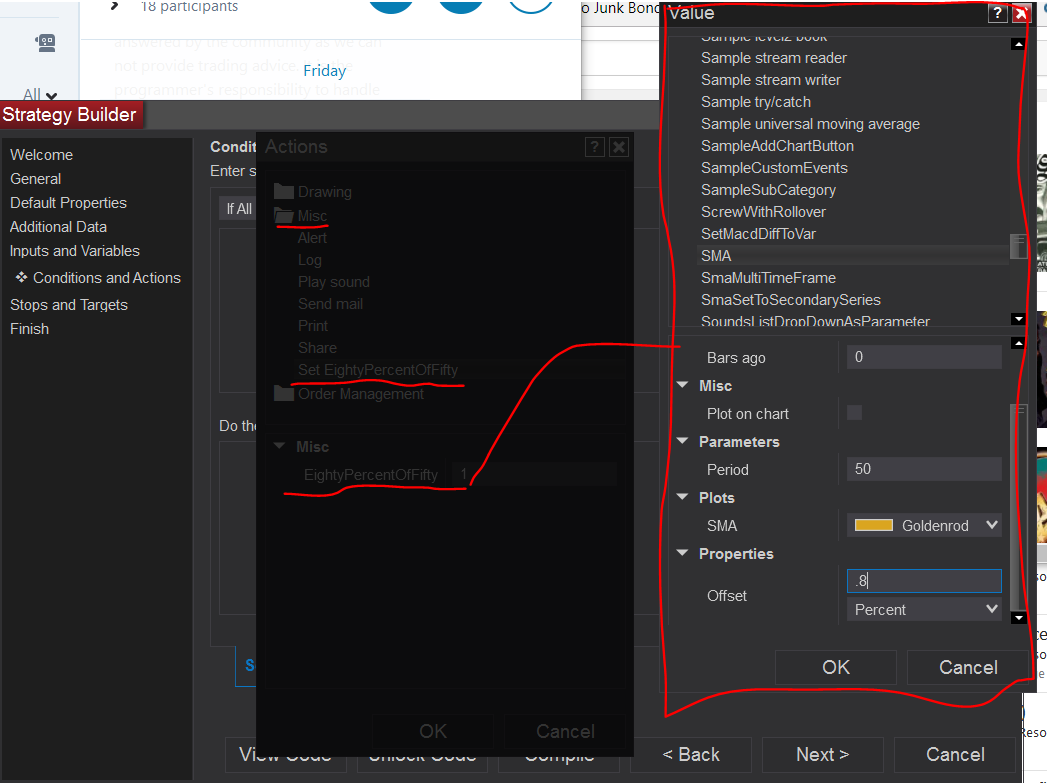The image size is (1047, 783).
Task: Select Play sound action
Action: [x=334, y=282]
